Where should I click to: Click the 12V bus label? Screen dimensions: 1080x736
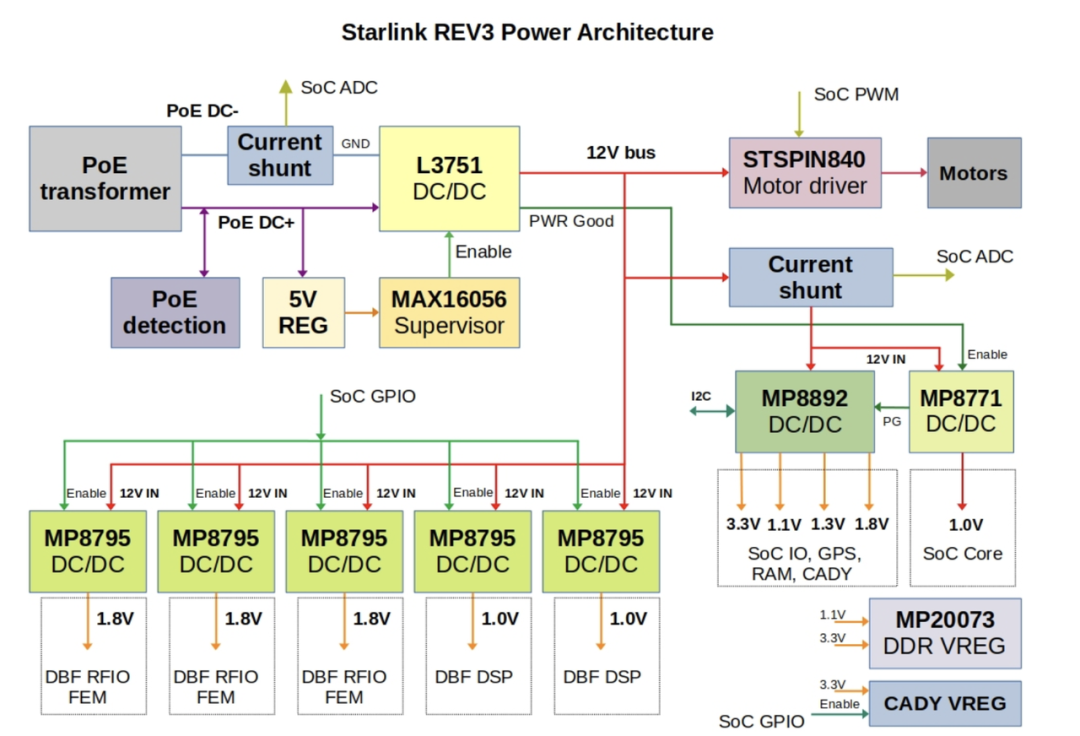621,152
